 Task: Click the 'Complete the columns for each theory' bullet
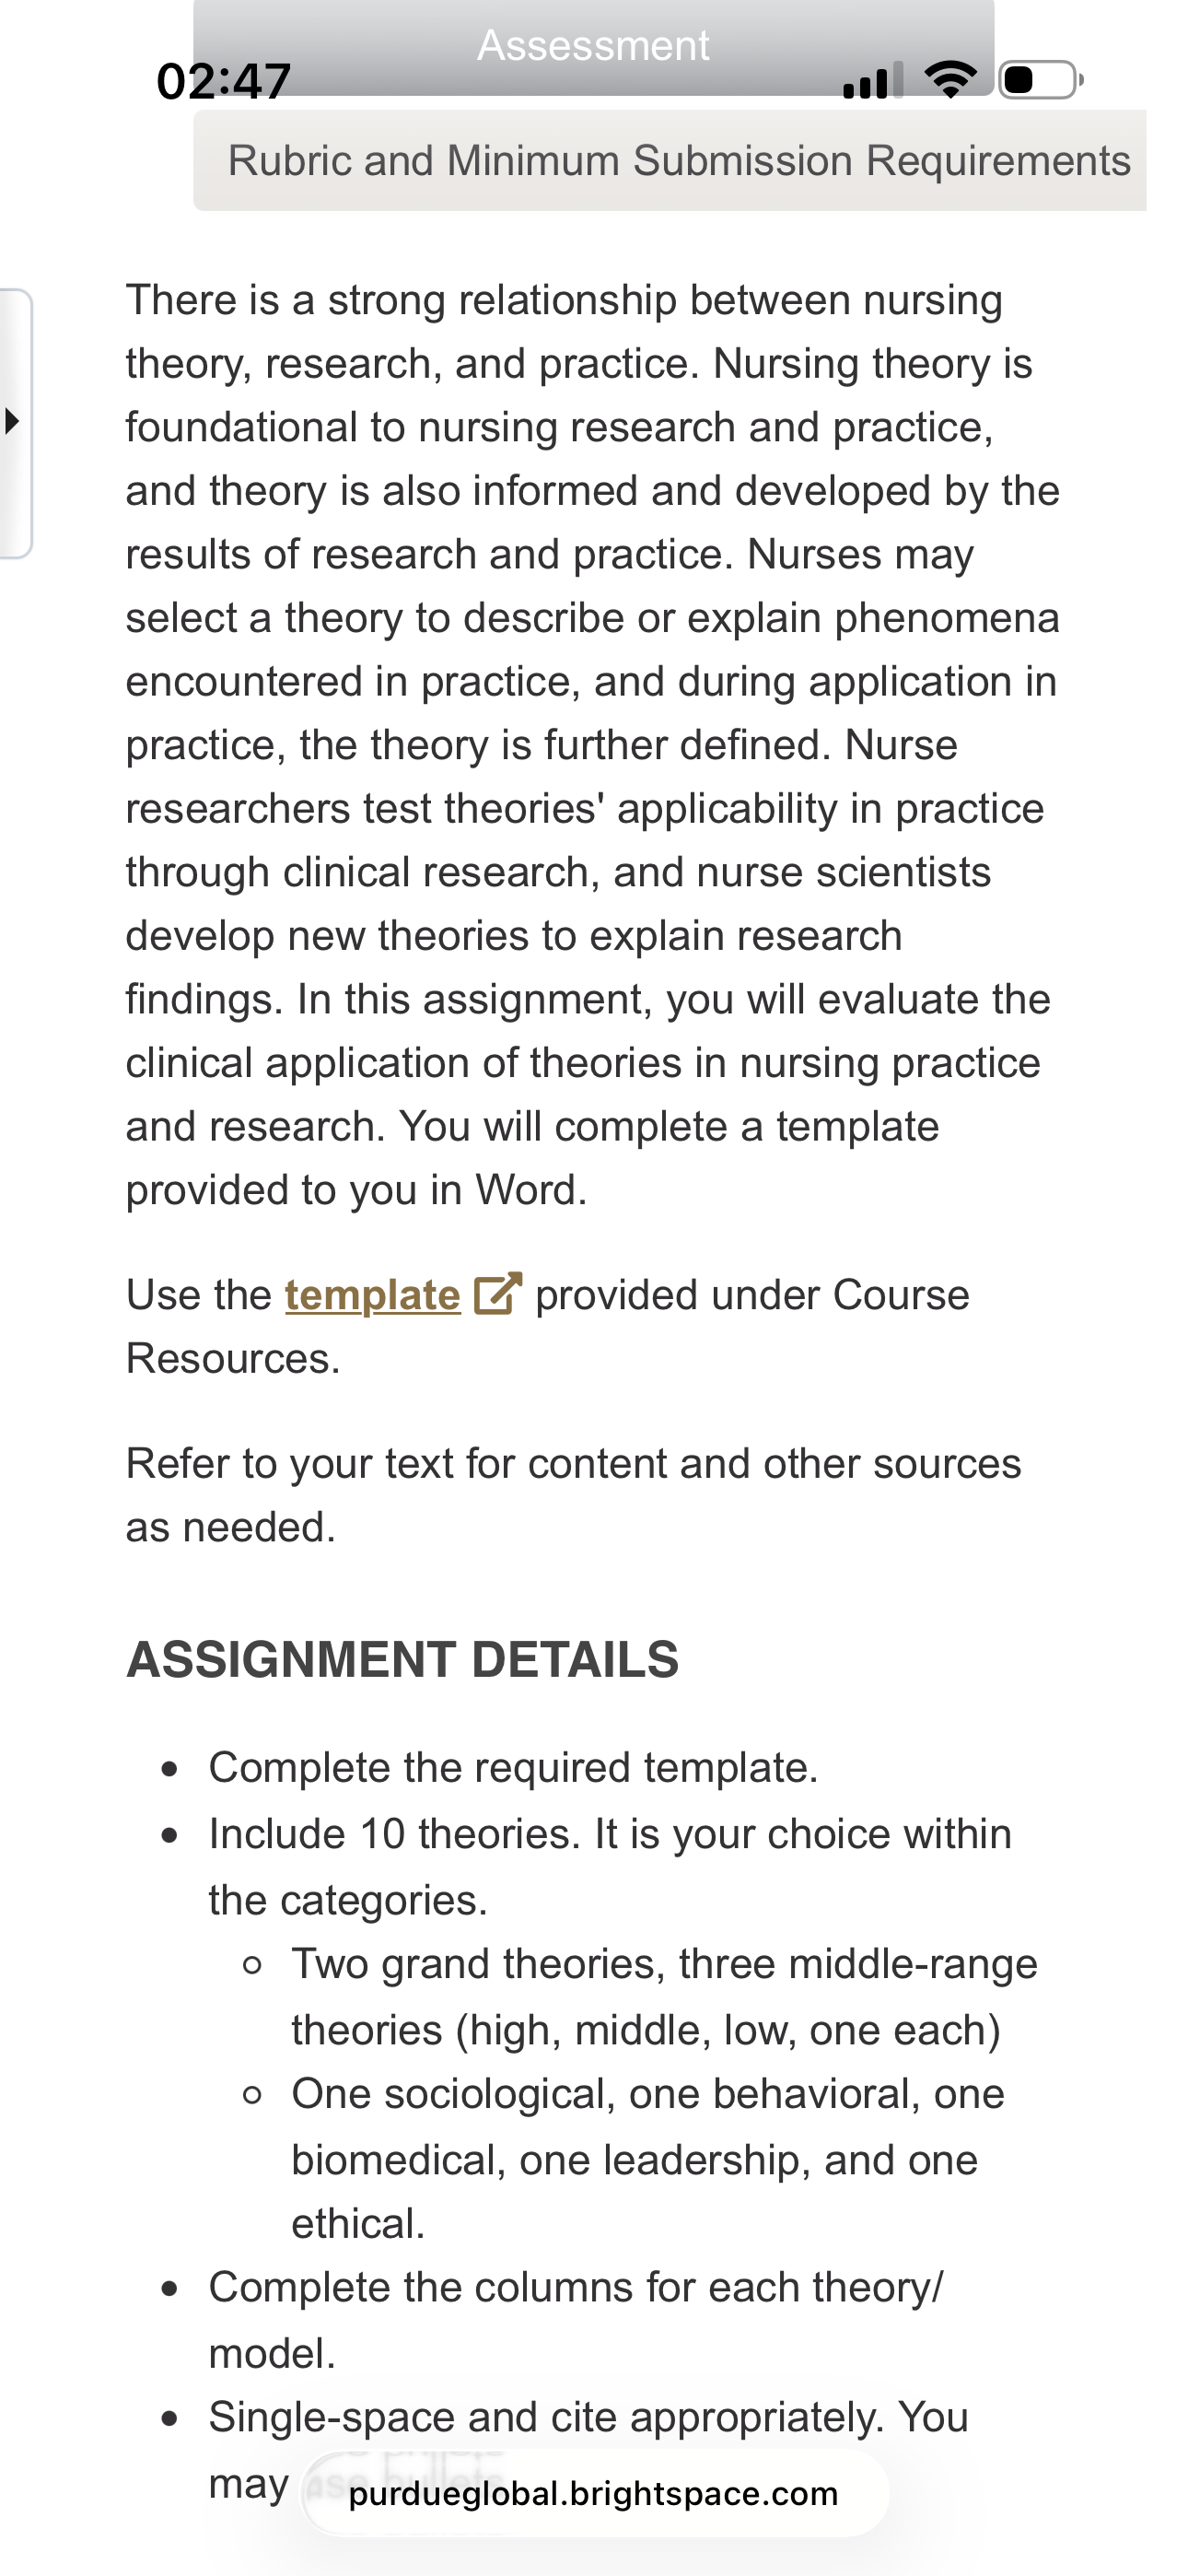[x=575, y=2319]
